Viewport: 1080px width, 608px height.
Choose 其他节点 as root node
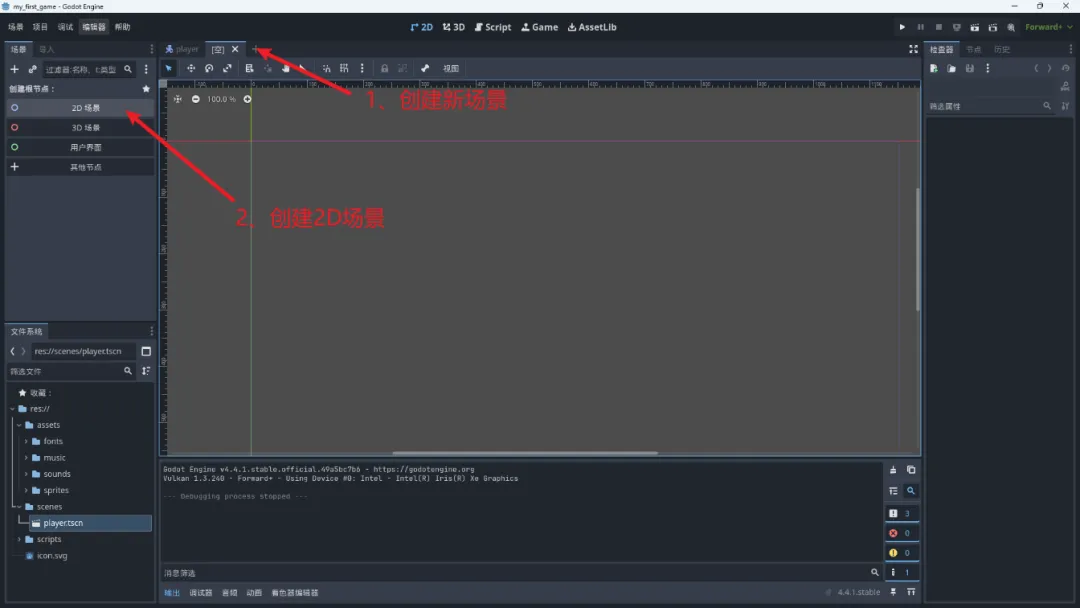tap(80, 167)
